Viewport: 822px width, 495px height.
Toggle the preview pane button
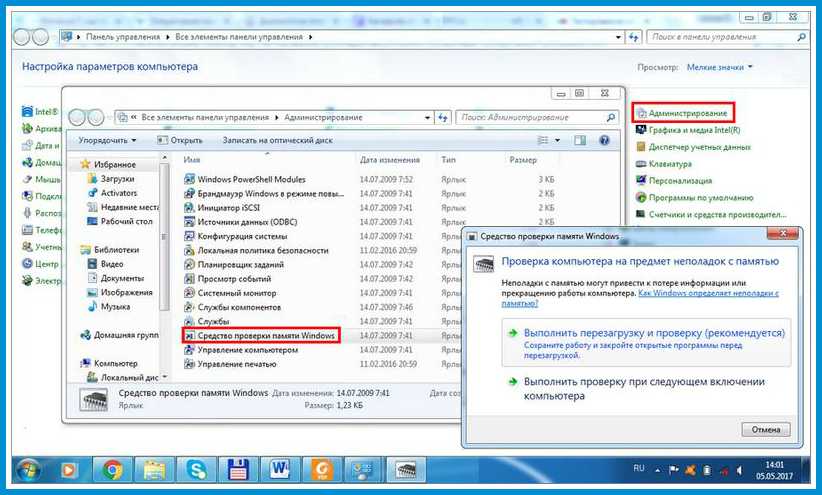pyautogui.click(x=580, y=140)
